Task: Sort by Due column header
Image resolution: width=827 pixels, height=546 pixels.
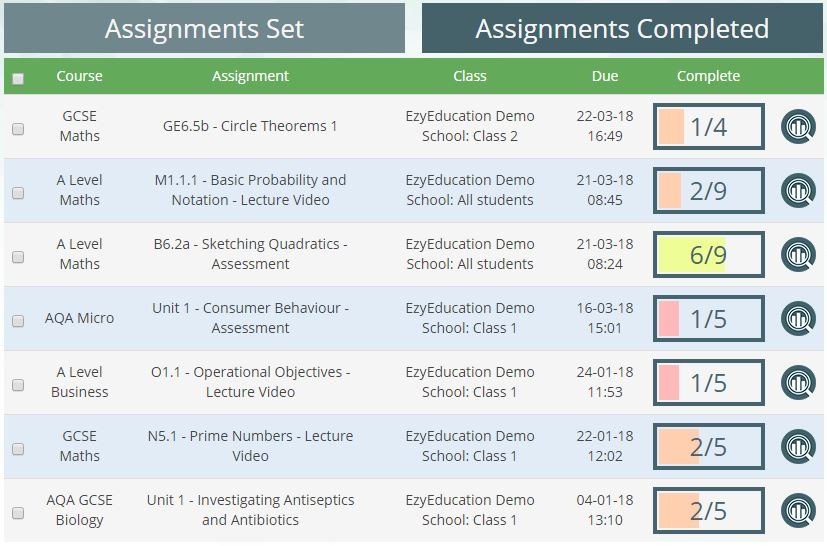Action: (x=605, y=76)
